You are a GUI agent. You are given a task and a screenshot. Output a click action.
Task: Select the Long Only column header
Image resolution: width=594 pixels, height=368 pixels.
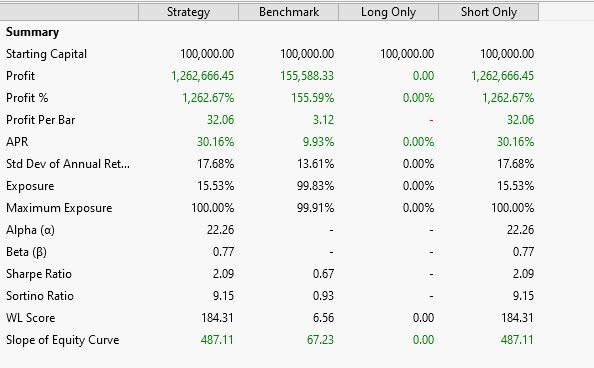(388, 12)
